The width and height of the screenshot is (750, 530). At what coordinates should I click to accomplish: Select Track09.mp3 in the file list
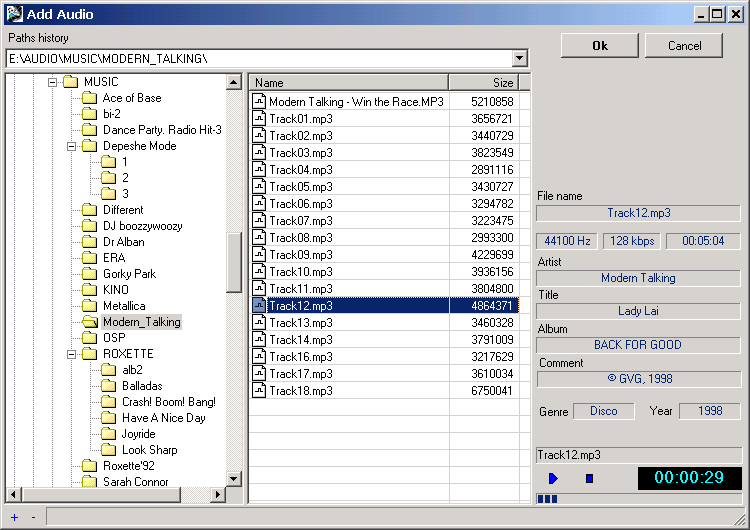click(x=385, y=255)
